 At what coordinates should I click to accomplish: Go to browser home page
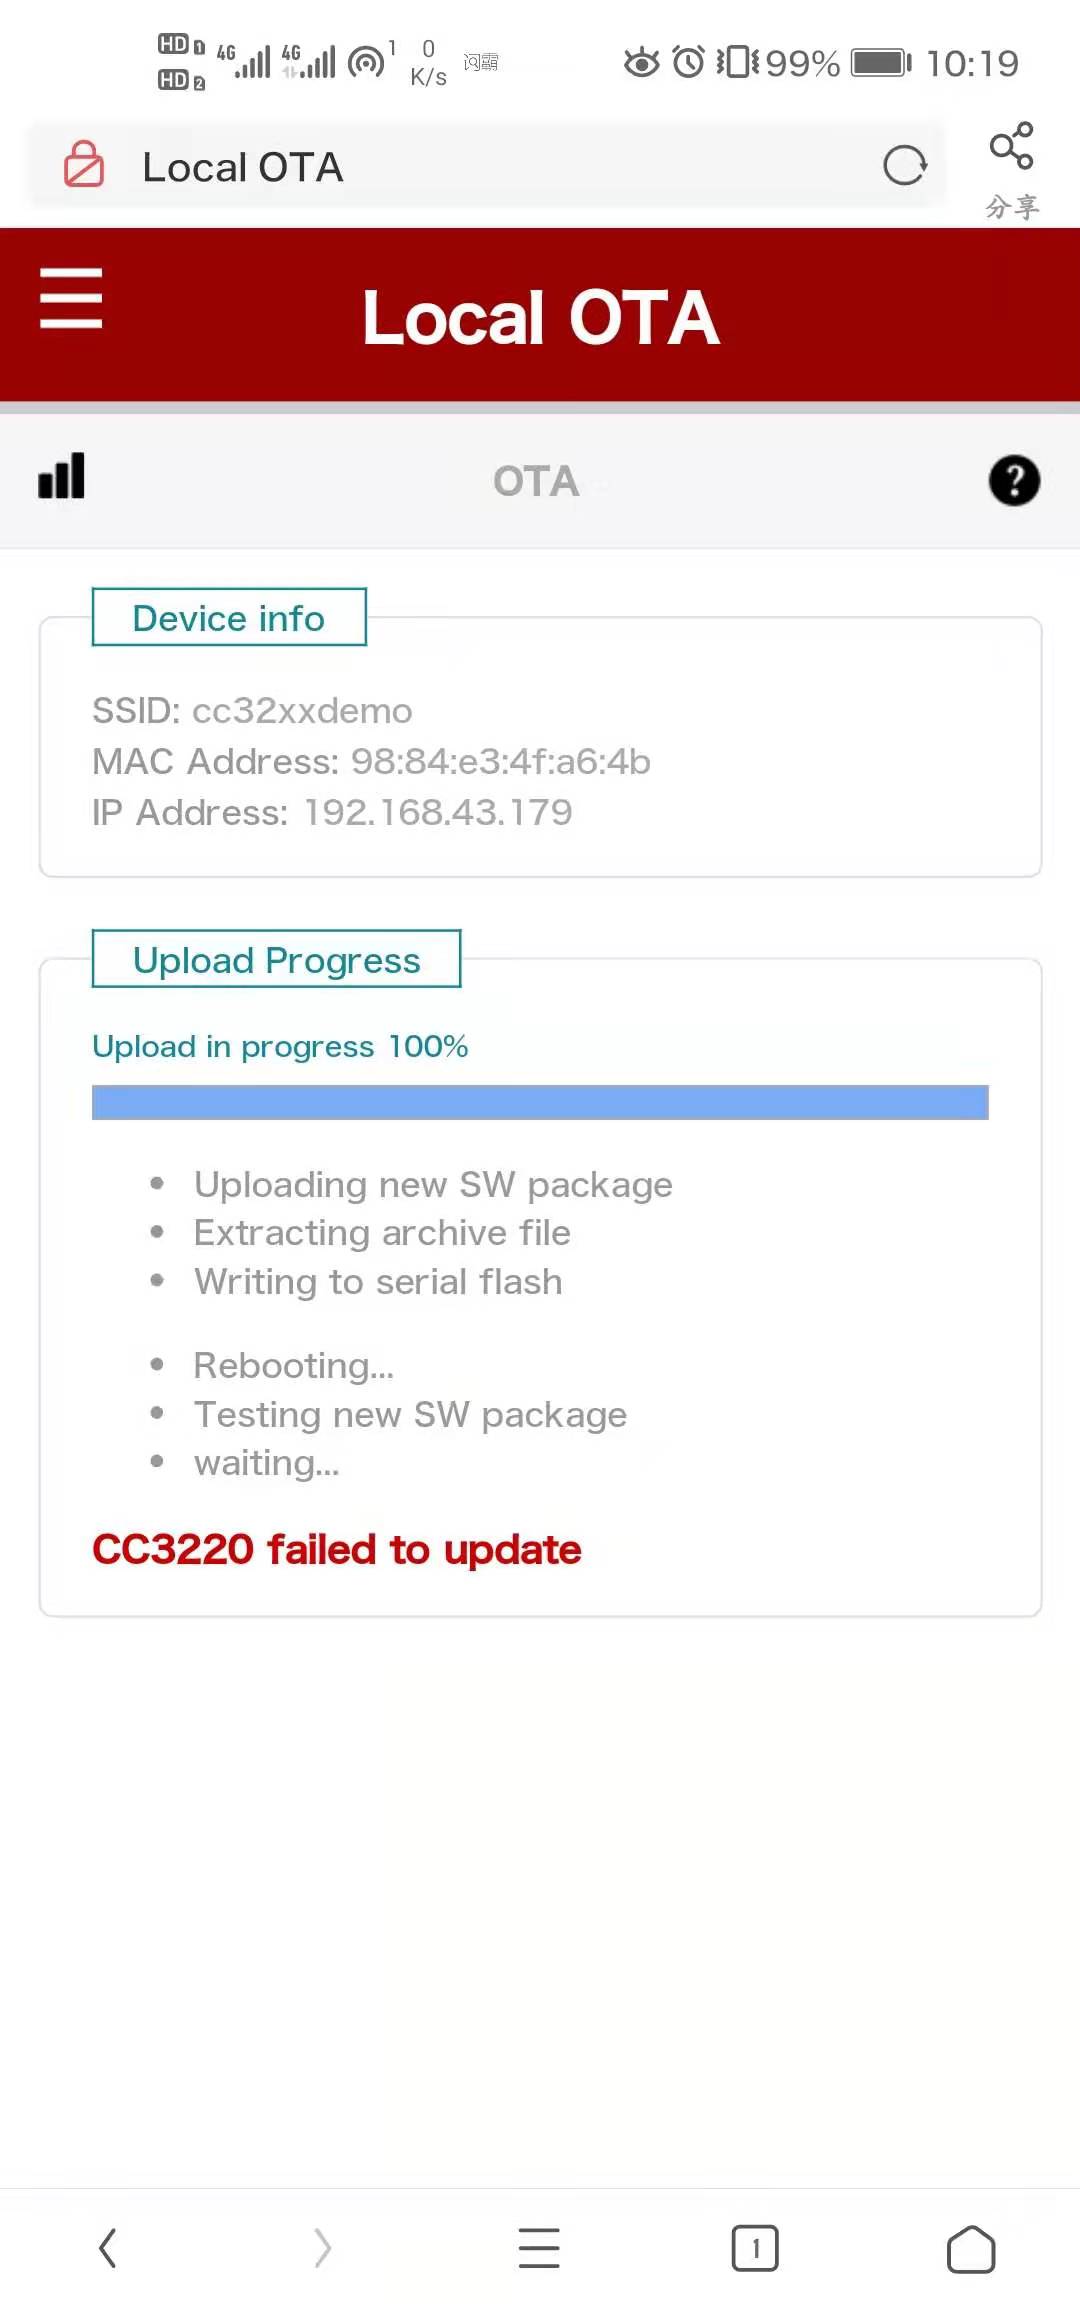pyautogui.click(x=971, y=2249)
